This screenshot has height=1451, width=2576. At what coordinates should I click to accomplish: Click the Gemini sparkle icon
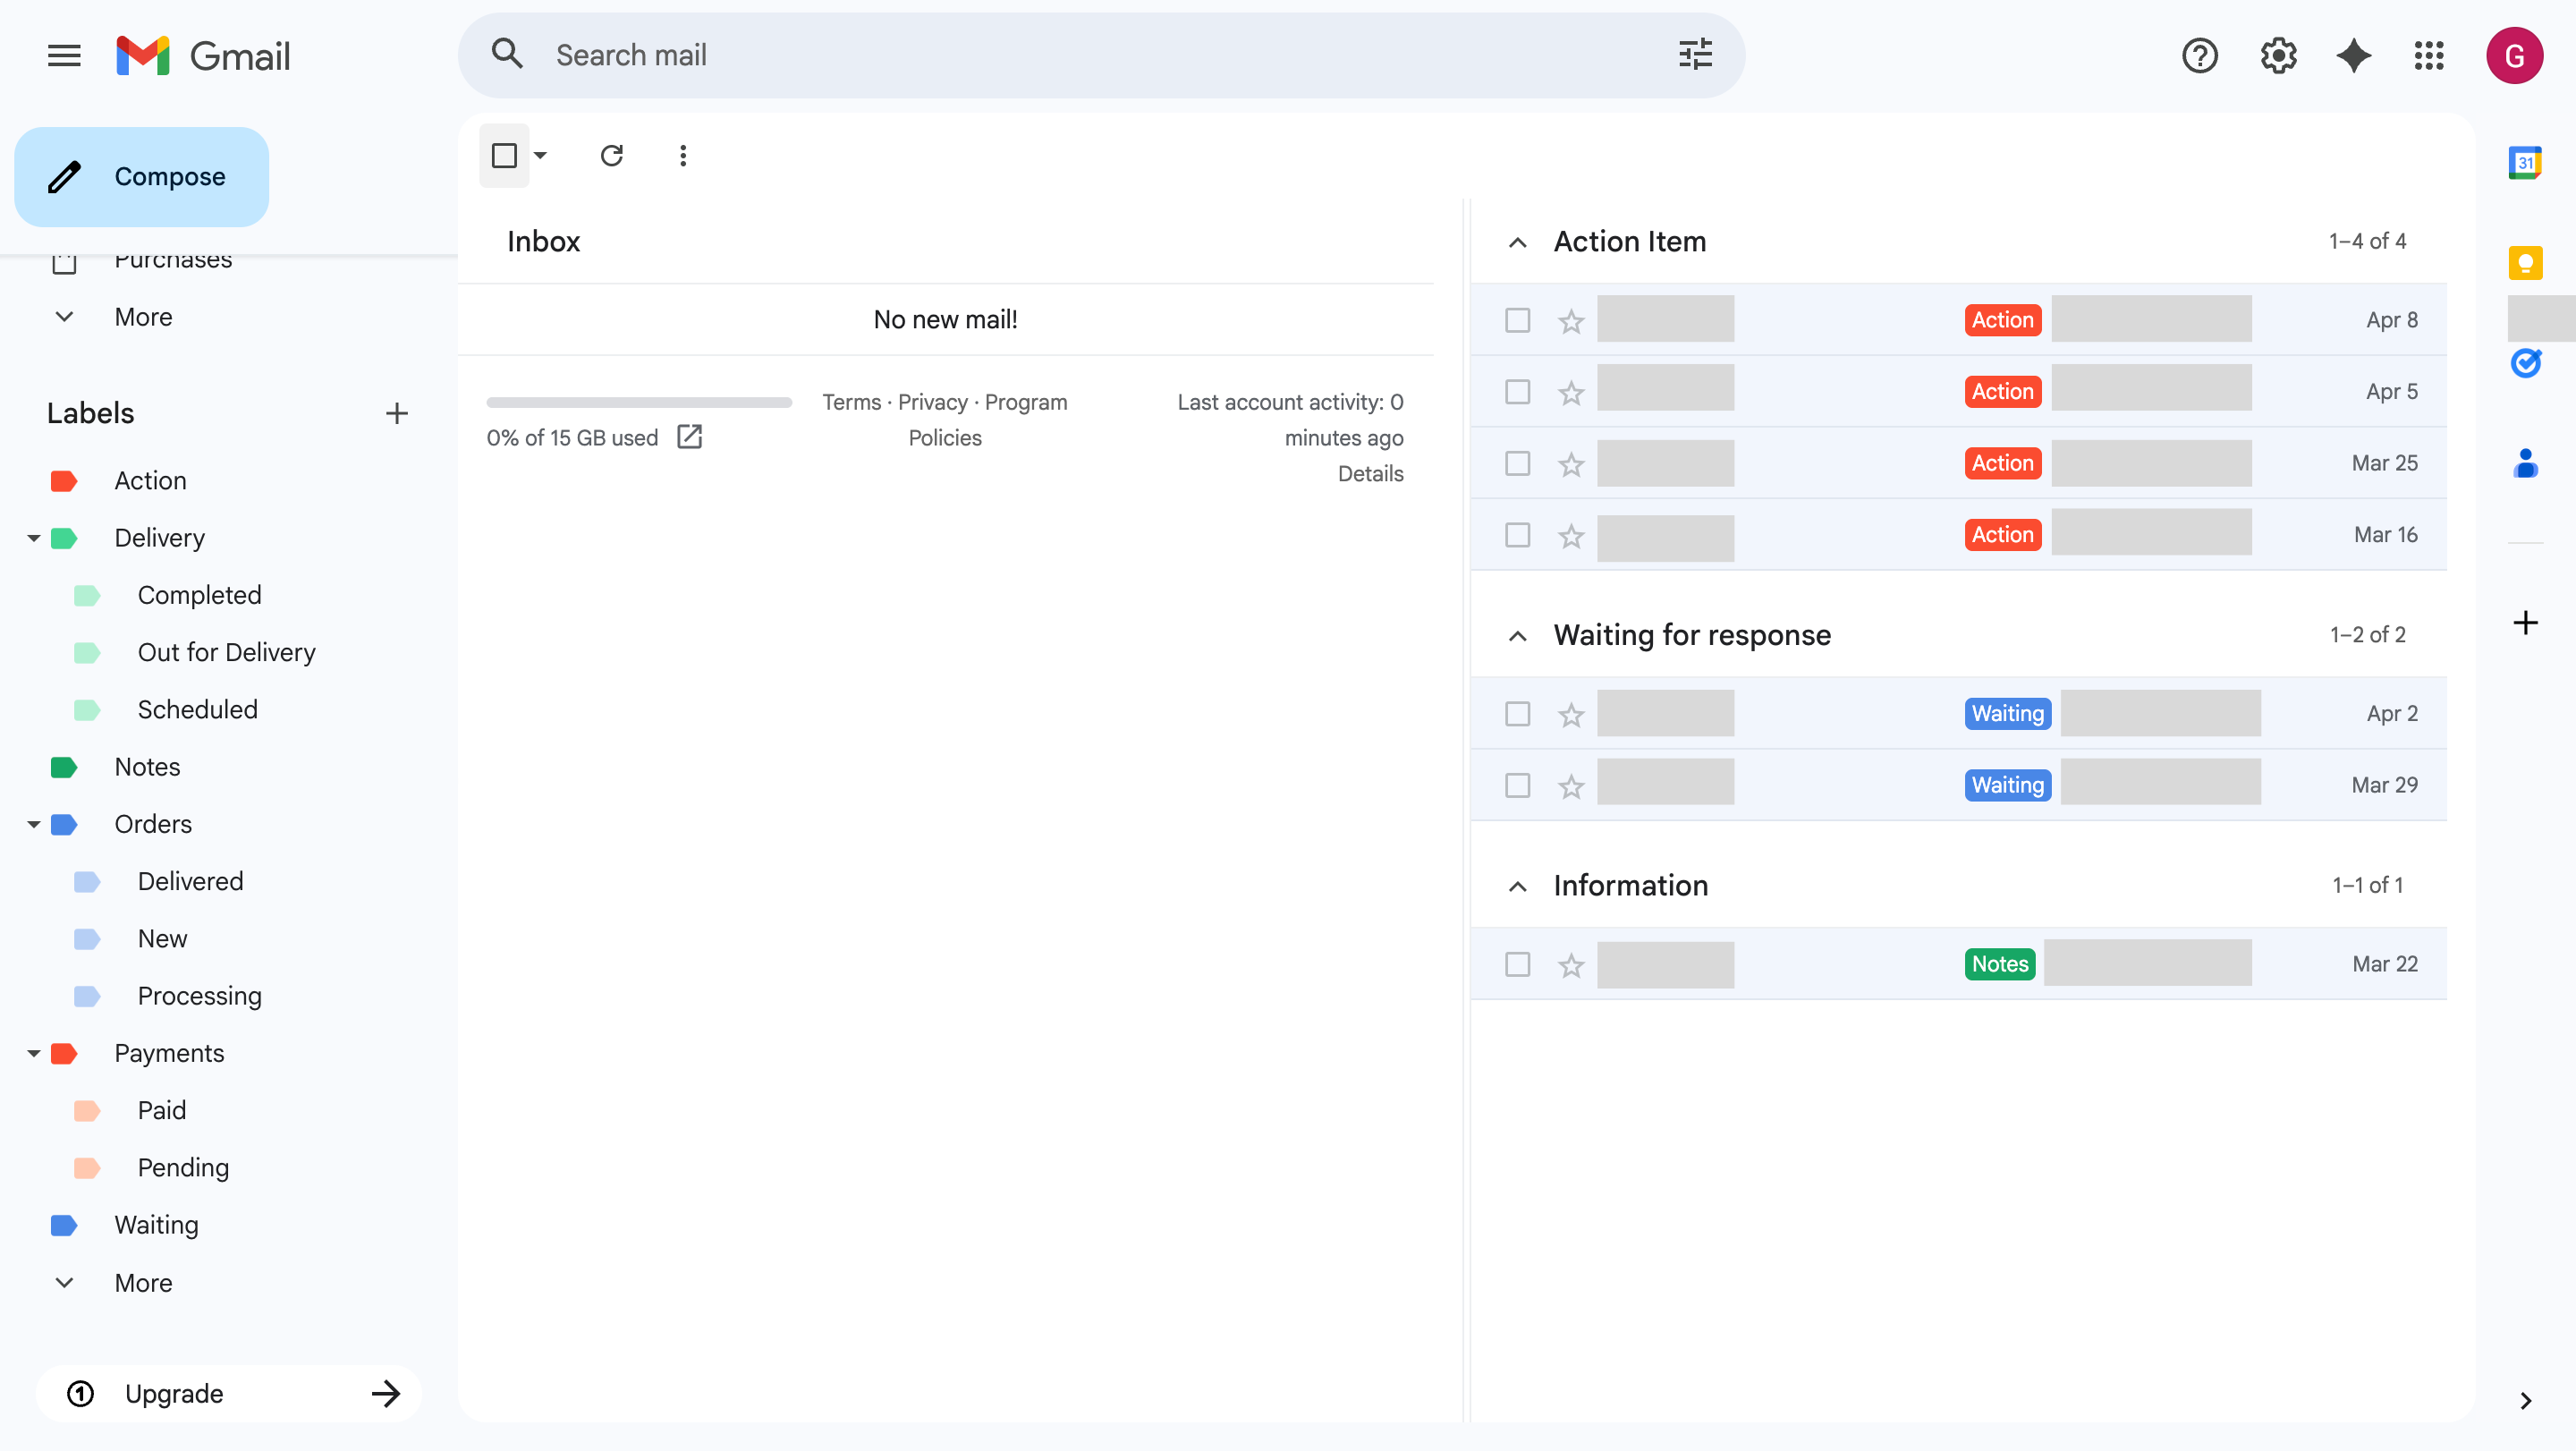click(x=2353, y=56)
